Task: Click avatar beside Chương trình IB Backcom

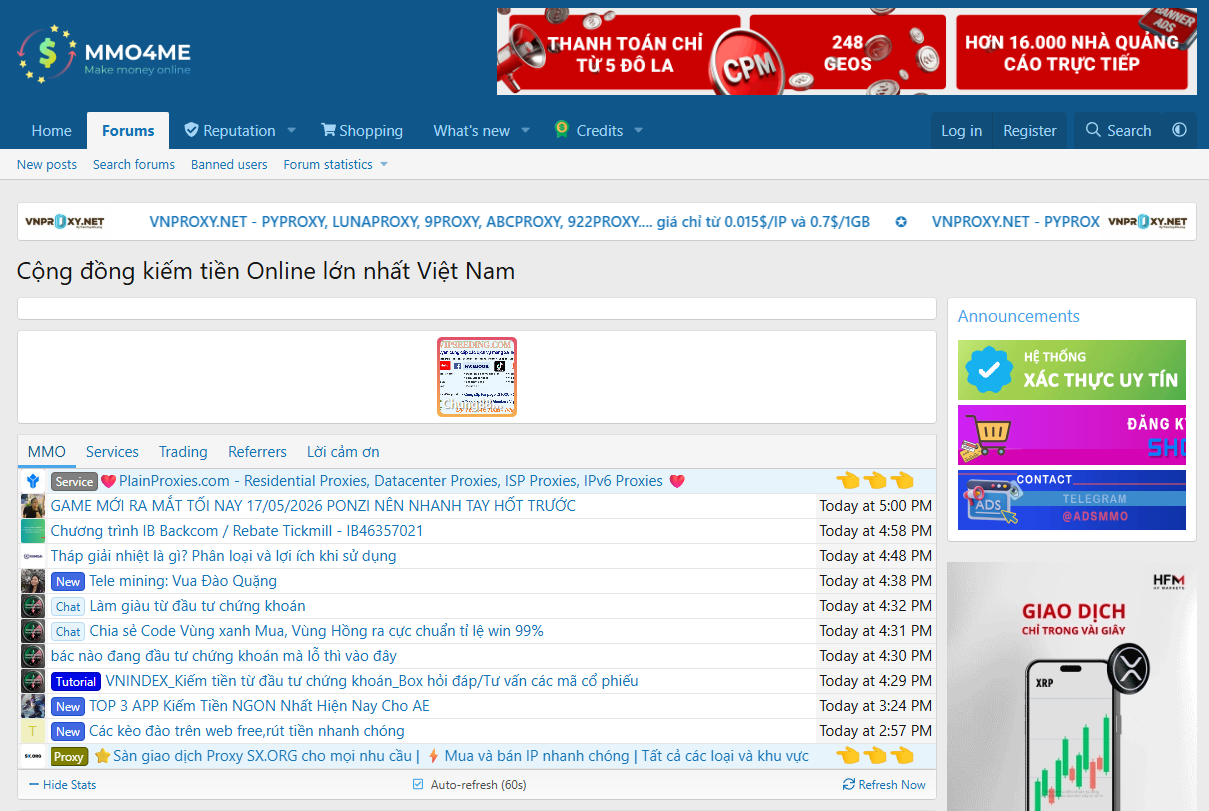Action: point(33,531)
